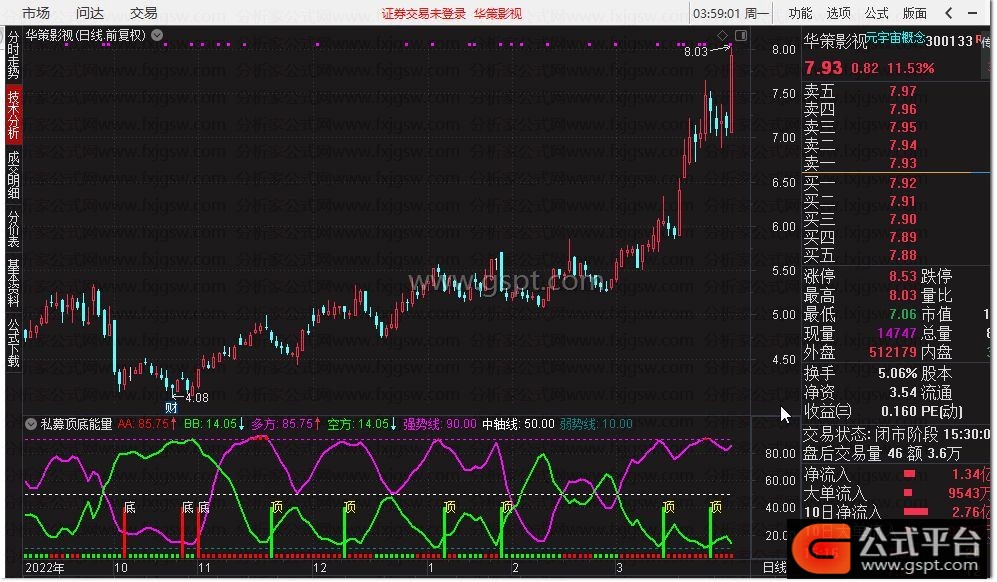The height and width of the screenshot is (582, 997).
Task: Click 卖二 ask price 7.94
Action: click(x=902, y=145)
